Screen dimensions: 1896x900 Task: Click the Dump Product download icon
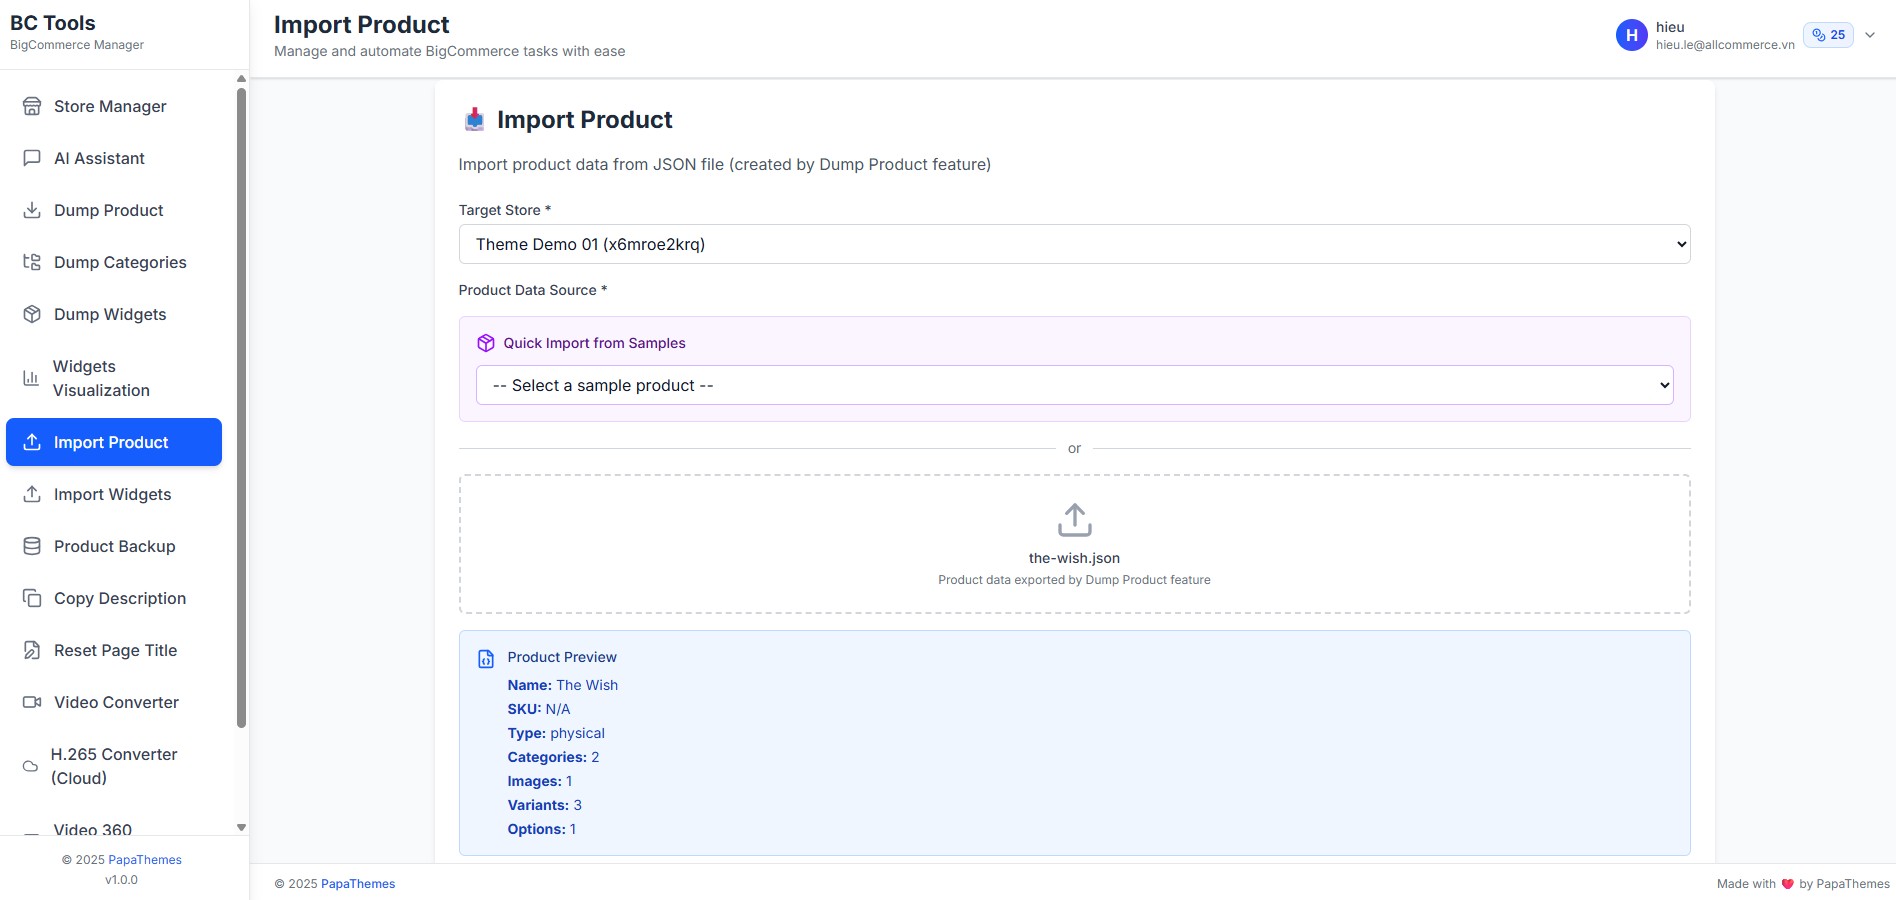[31, 210]
